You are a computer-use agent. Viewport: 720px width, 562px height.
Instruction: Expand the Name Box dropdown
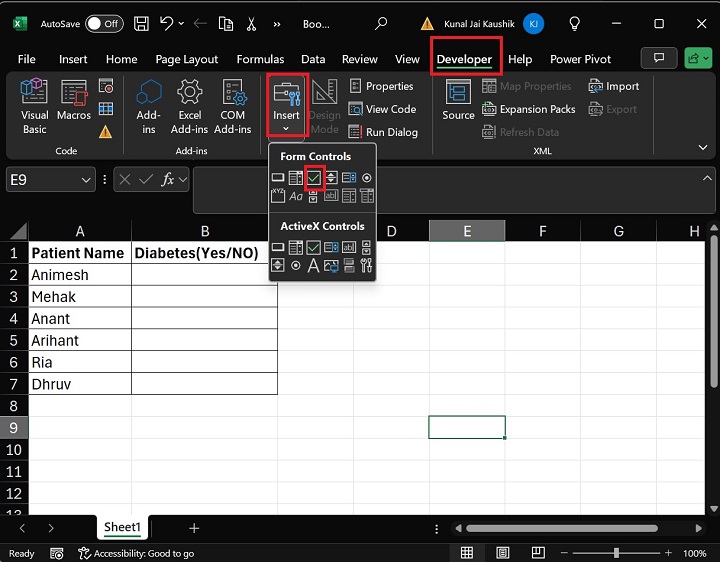[x=86, y=180]
